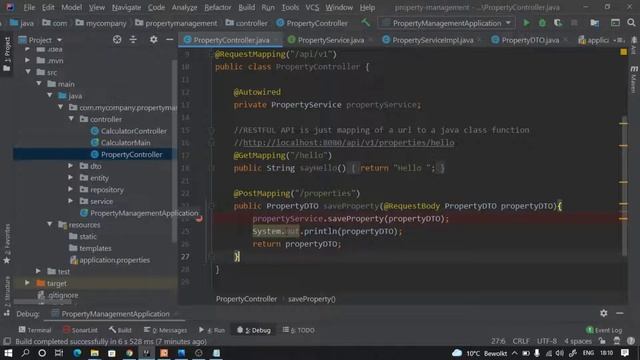Expand the repository package
This screenshot has width=640, height=360.
(x=71, y=189)
